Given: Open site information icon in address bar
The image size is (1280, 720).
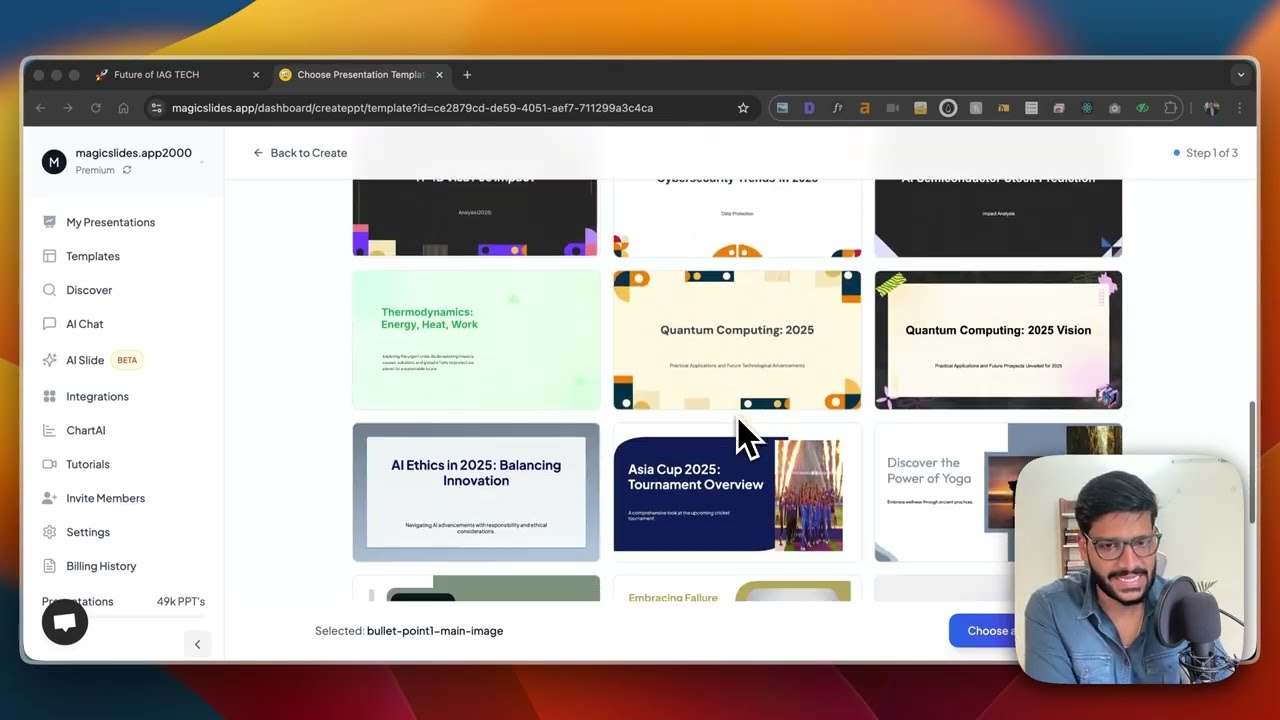Looking at the screenshot, I should tap(155, 108).
